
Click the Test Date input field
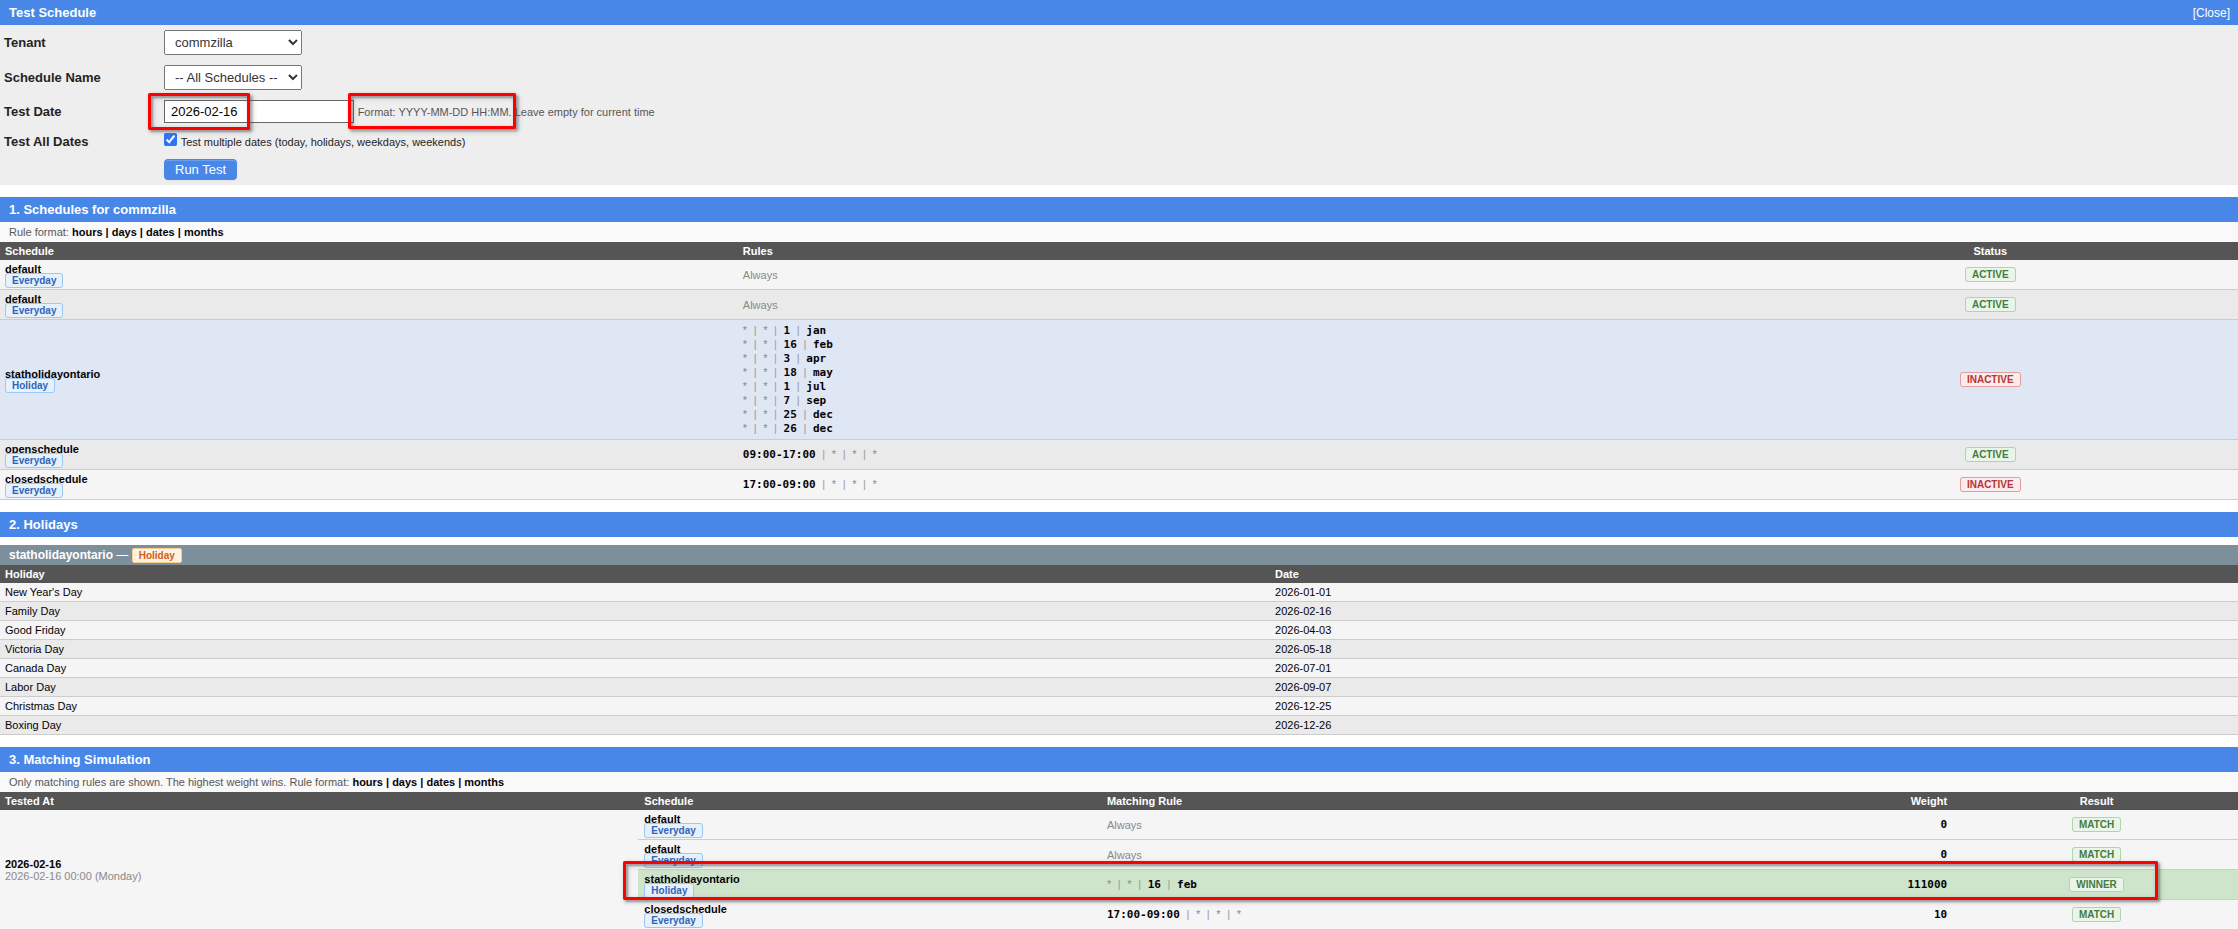point(256,112)
